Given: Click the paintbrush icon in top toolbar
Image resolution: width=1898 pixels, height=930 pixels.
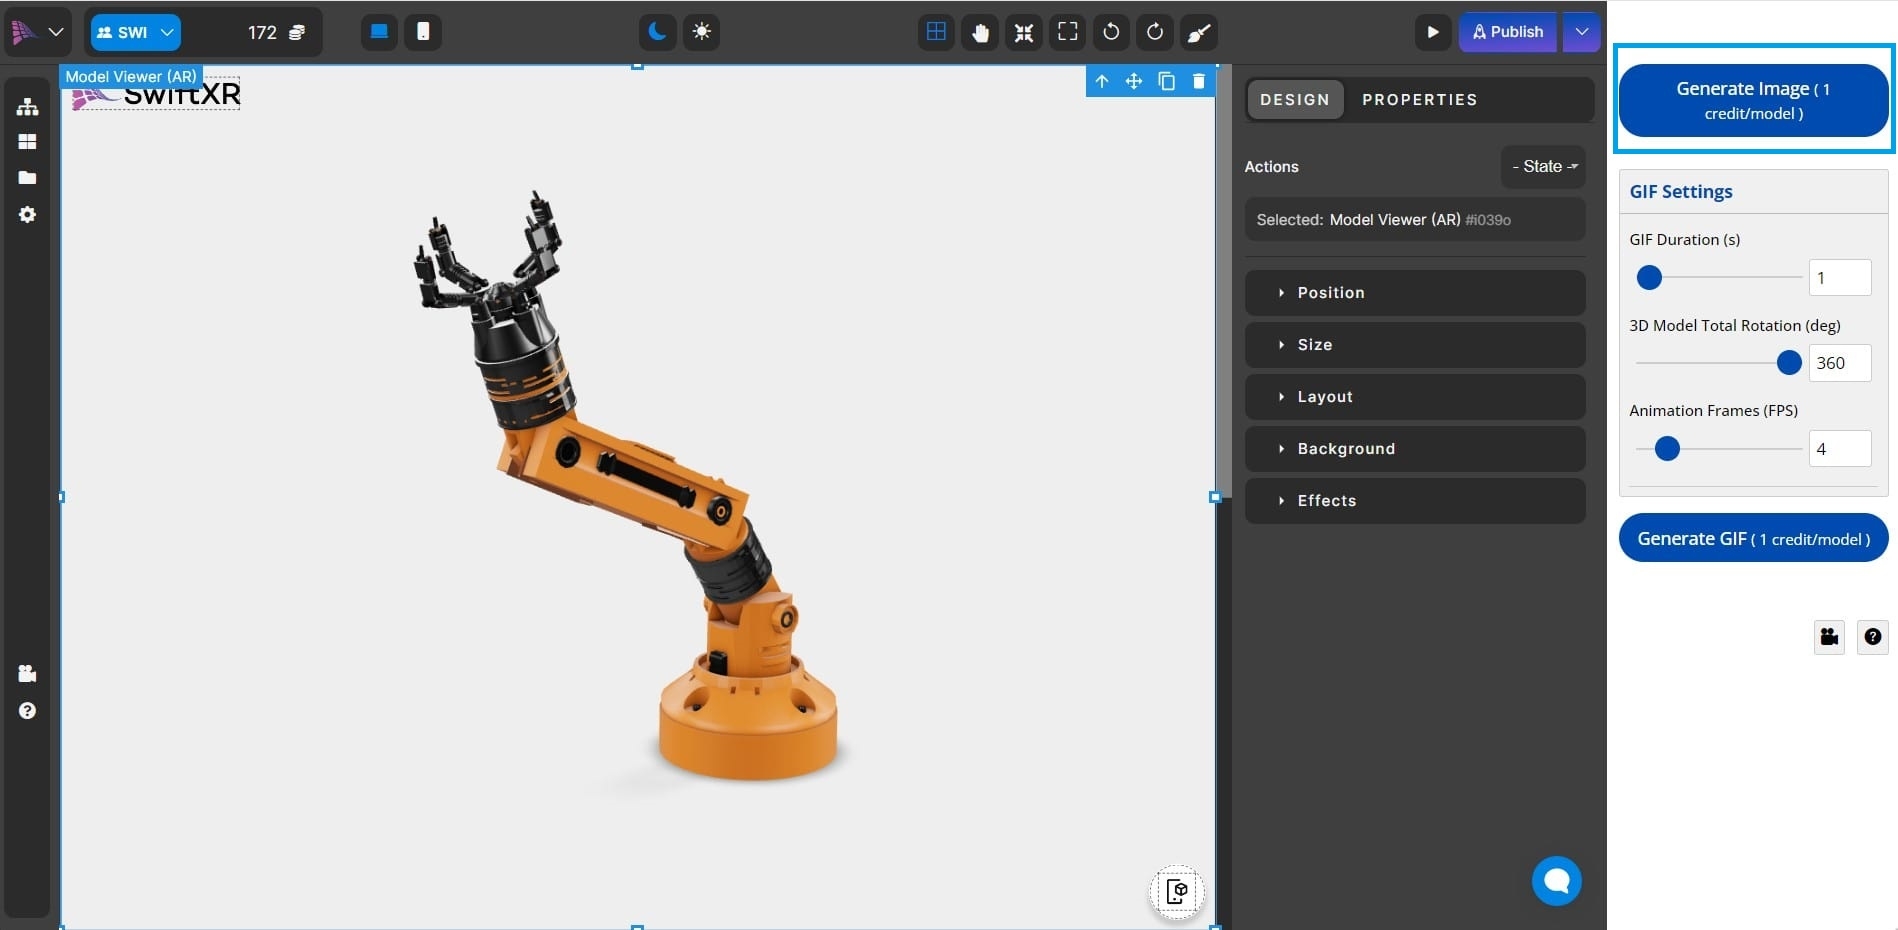Looking at the screenshot, I should (1198, 32).
